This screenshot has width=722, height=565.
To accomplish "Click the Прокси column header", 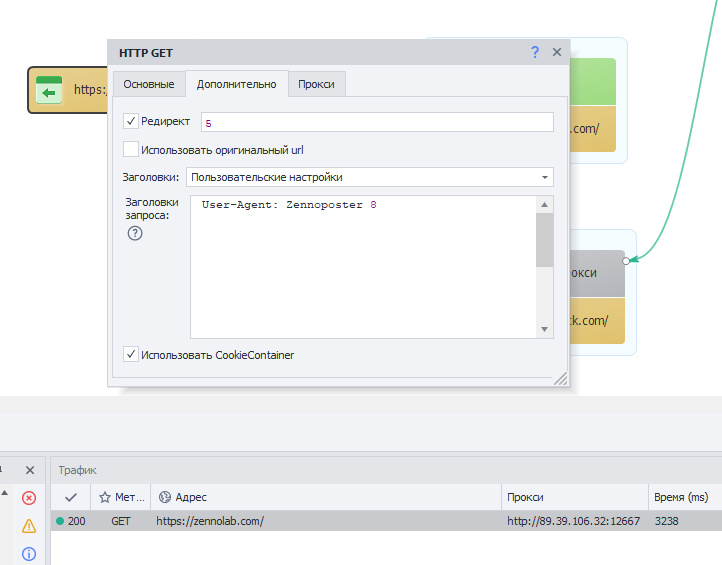I will (x=524, y=497).
